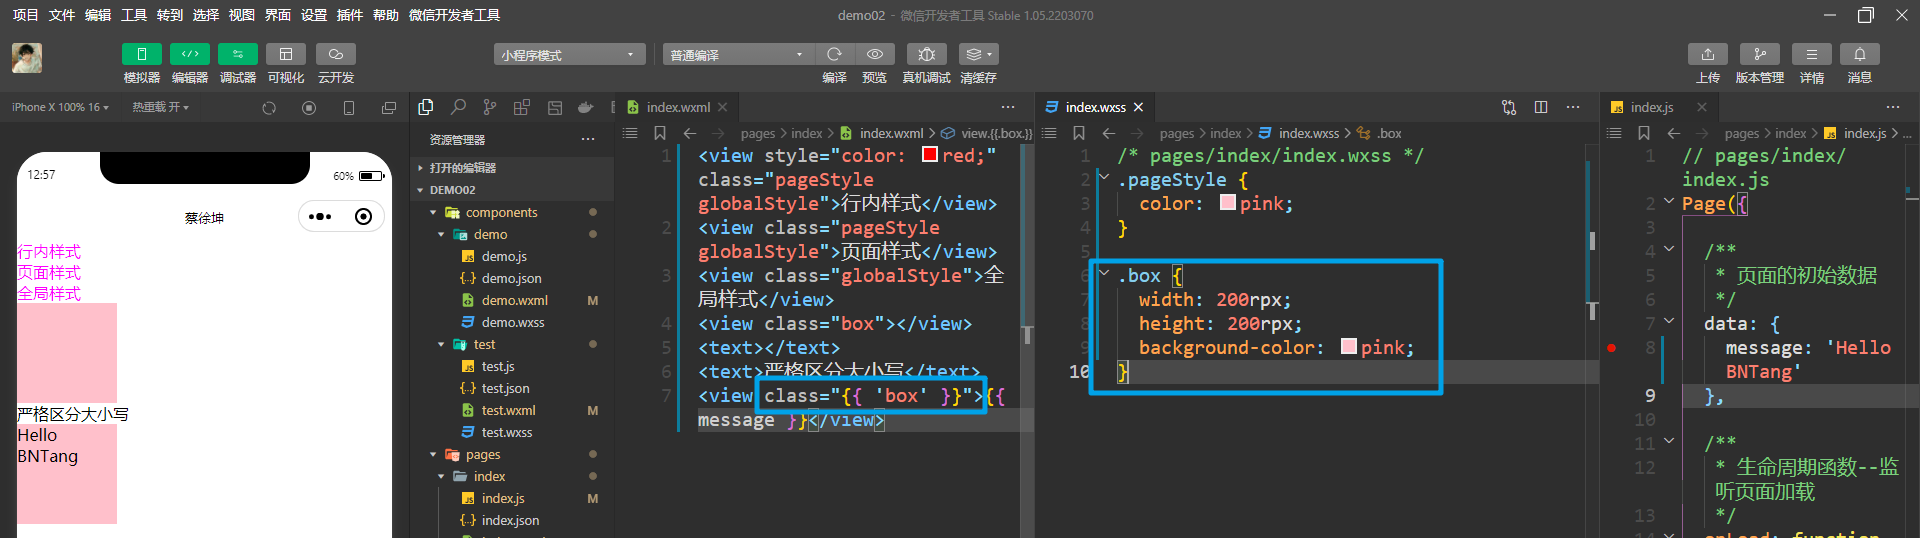Open iPhone X device selector dropdown
This screenshot has height=538, width=1920.
pyautogui.click(x=60, y=107)
